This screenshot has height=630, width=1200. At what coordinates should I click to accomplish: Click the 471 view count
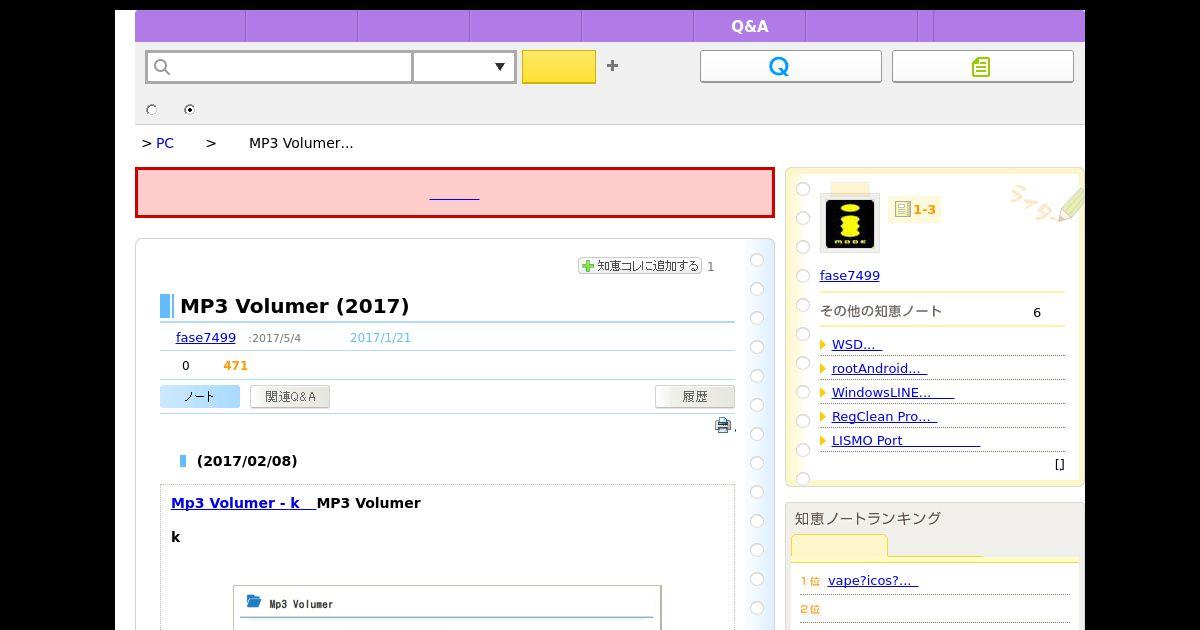235,366
